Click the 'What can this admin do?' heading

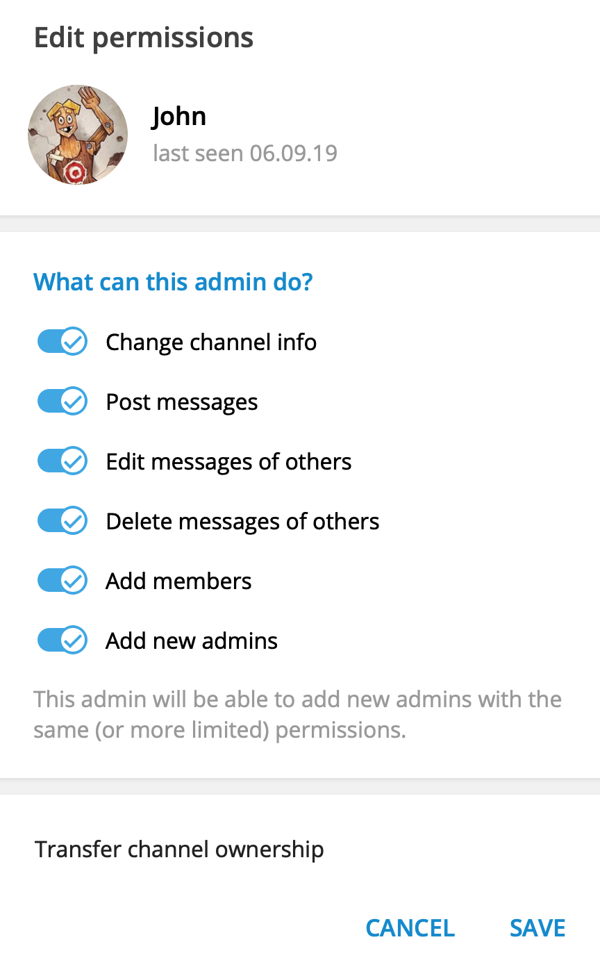[x=173, y=282]
